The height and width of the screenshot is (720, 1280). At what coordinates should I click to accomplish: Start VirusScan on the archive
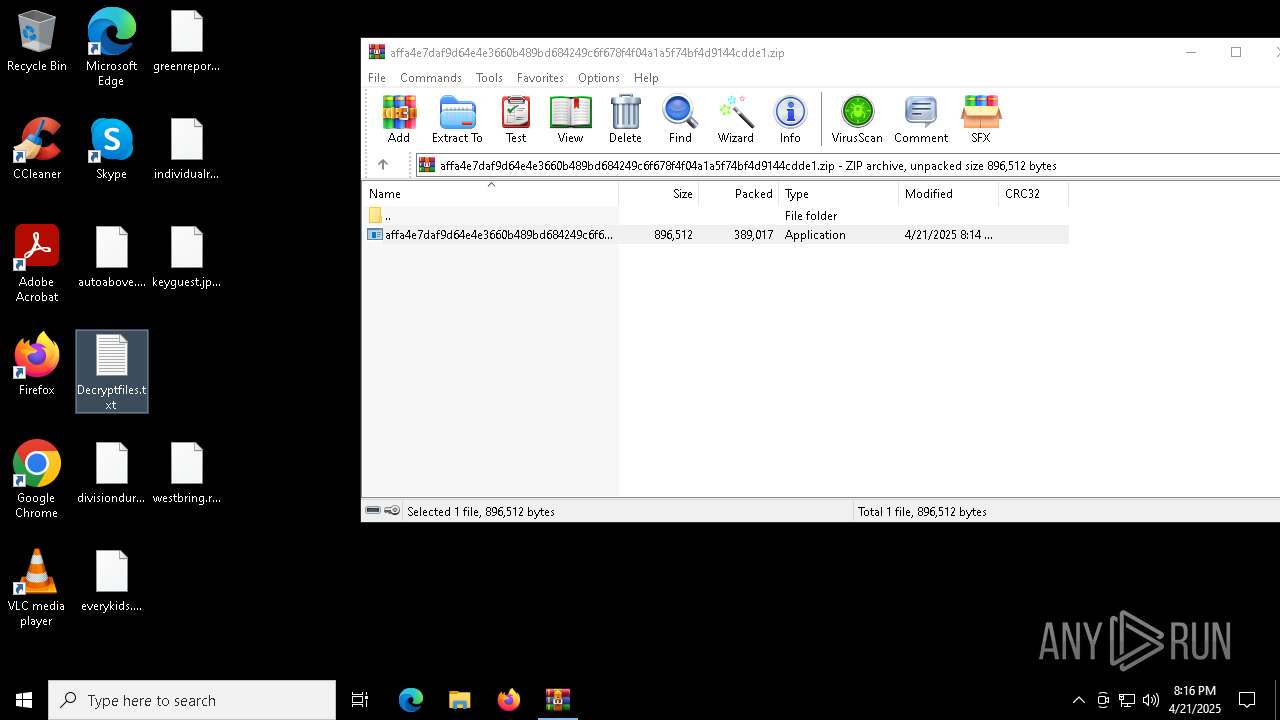pos(857,120)
